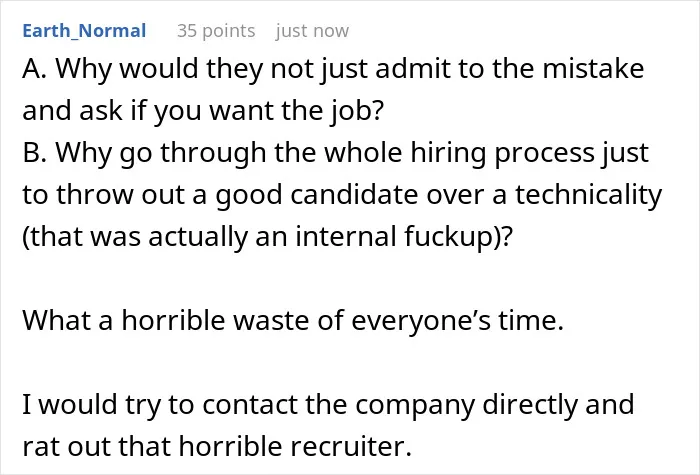Click the line starting 'A. Why would they'
This screenshot has height=475, width=700.
click(x=333, y=70)
